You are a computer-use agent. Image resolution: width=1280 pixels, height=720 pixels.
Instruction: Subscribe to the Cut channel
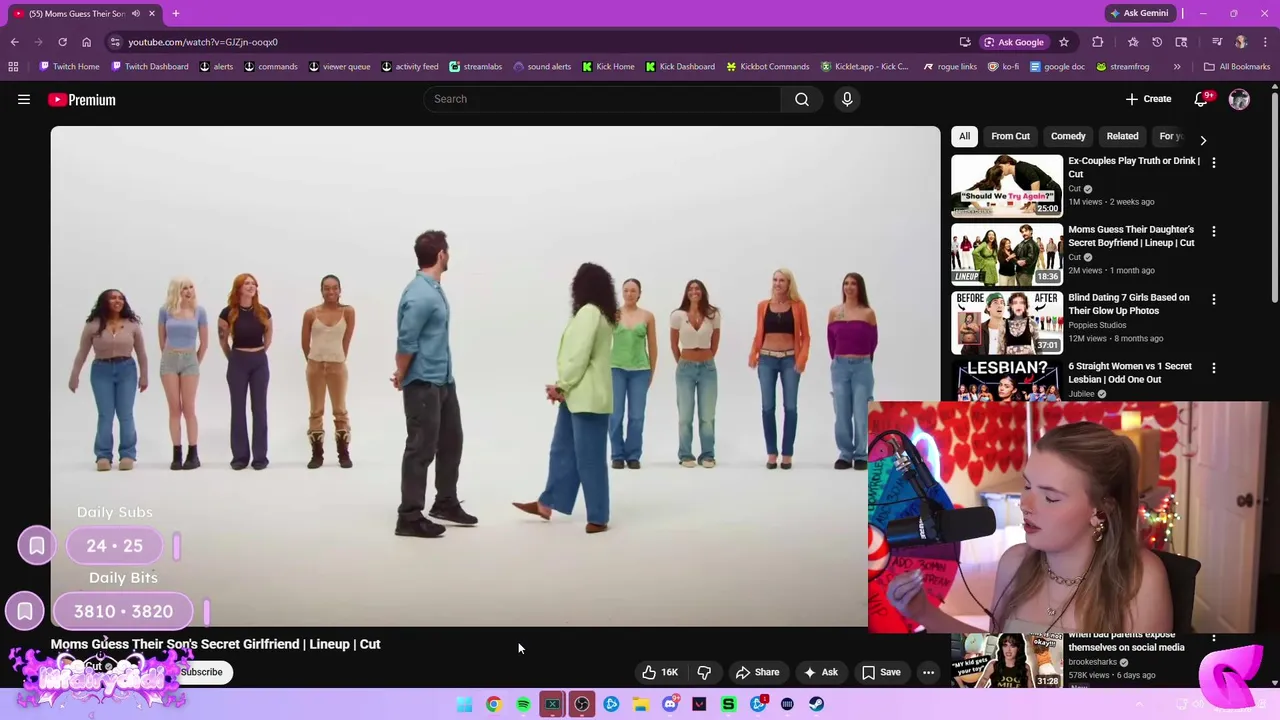tap(201, 672)
